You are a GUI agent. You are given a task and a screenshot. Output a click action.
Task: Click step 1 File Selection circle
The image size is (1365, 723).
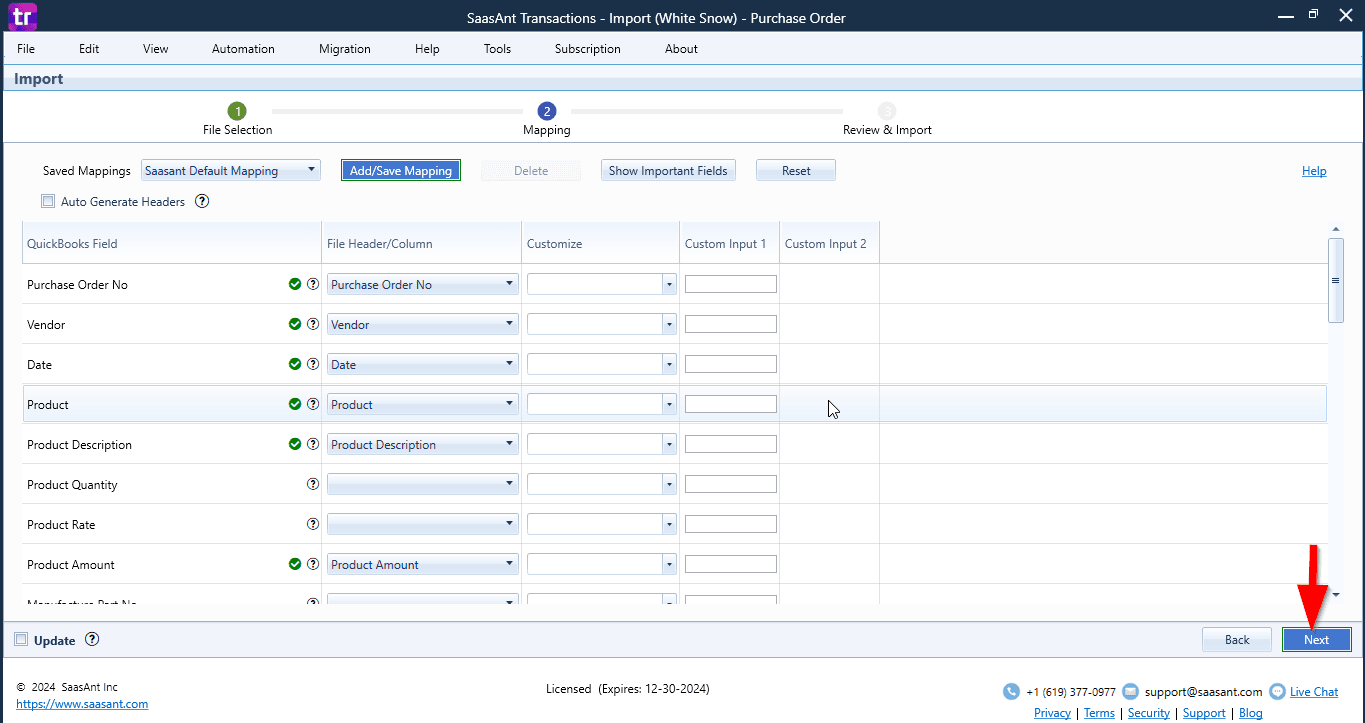coord(237,111)
